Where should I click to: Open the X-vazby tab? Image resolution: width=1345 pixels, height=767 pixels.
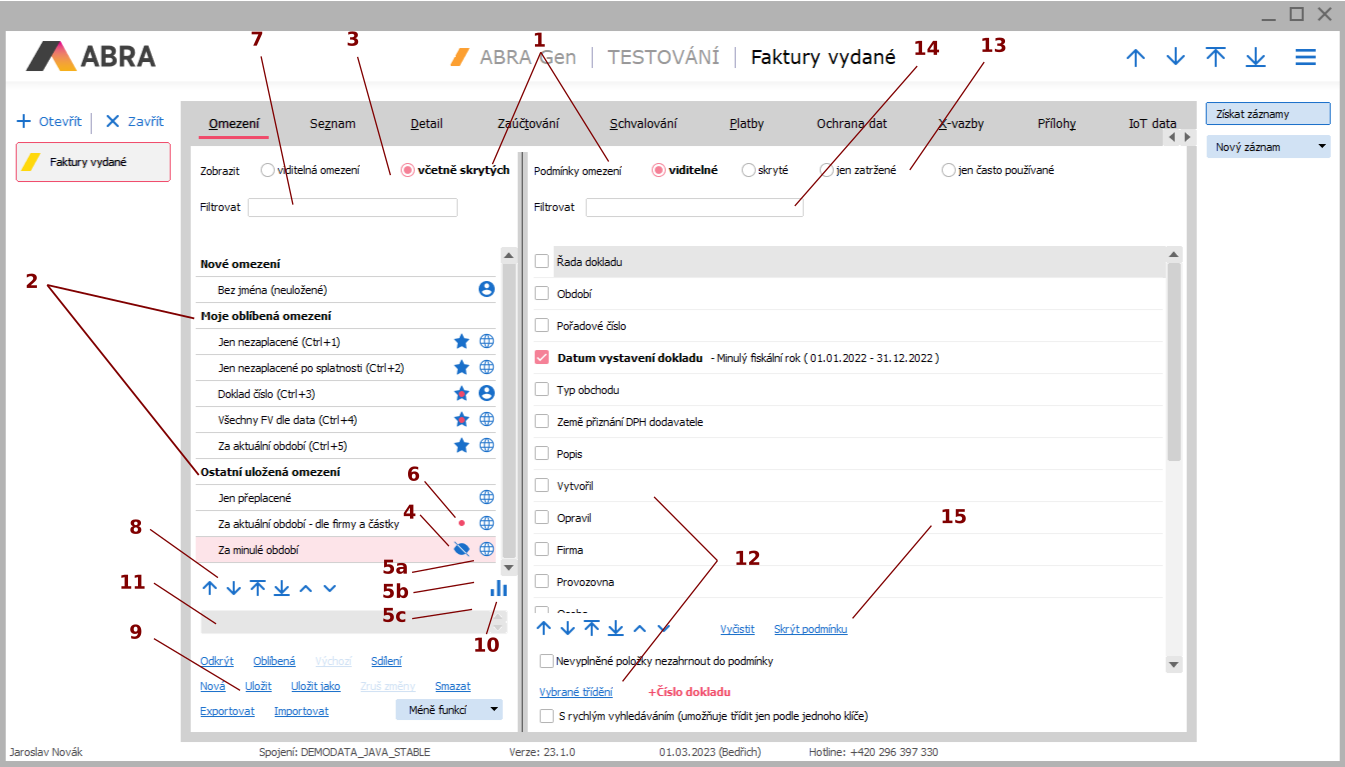pyautogui.click(x=960, y=124)
